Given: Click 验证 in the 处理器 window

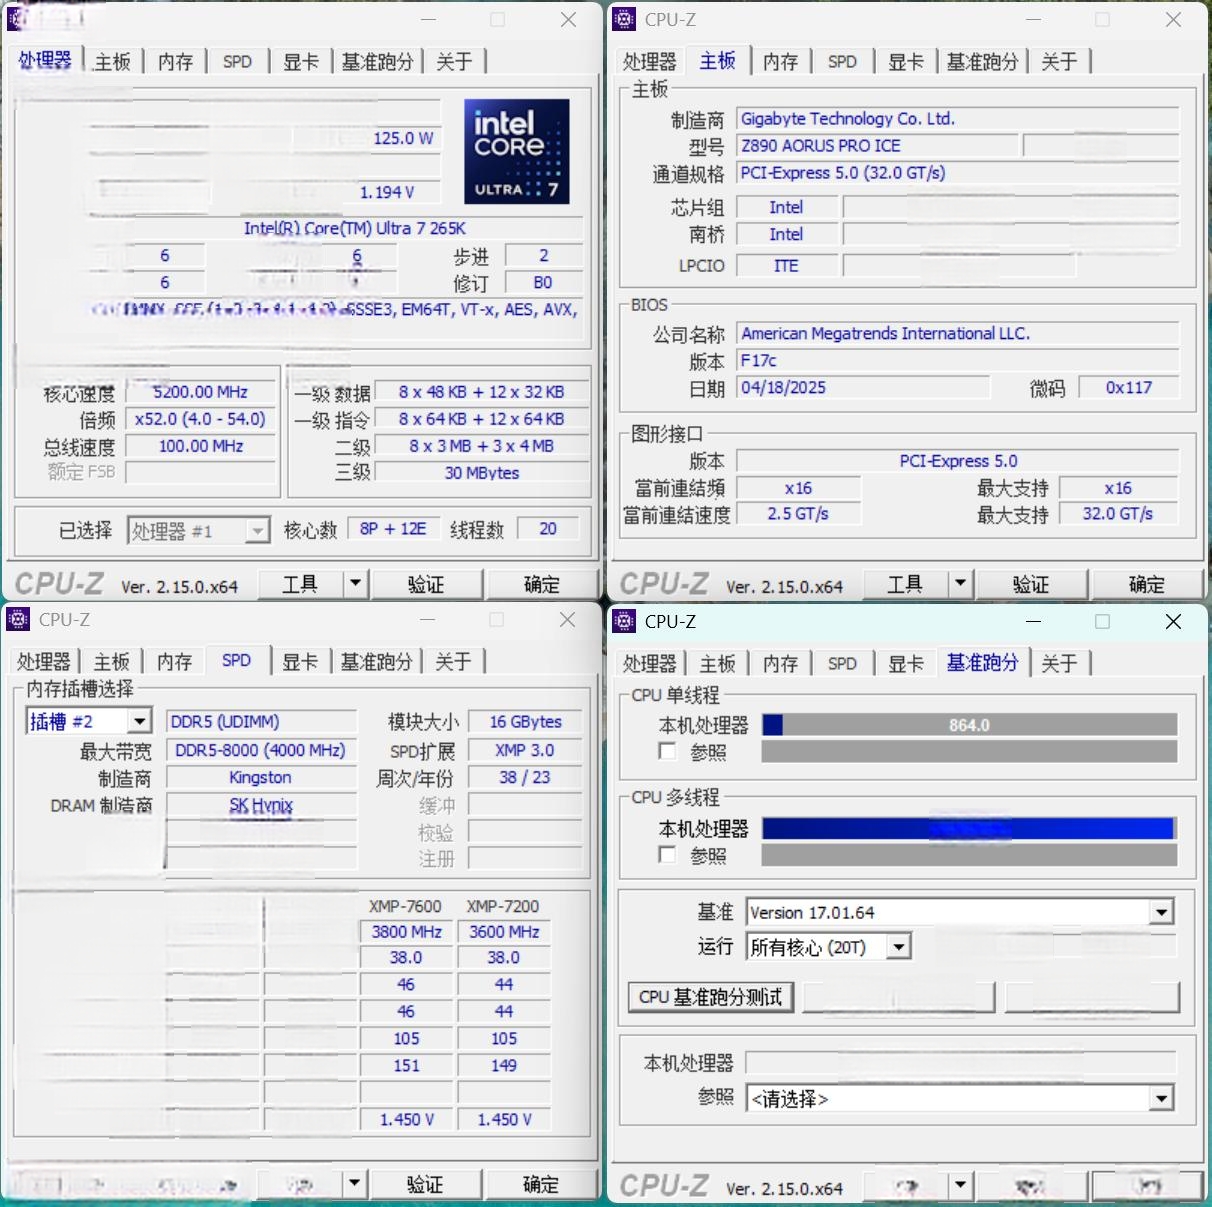Looking at the screenshot, I should [x=426, y=583].
